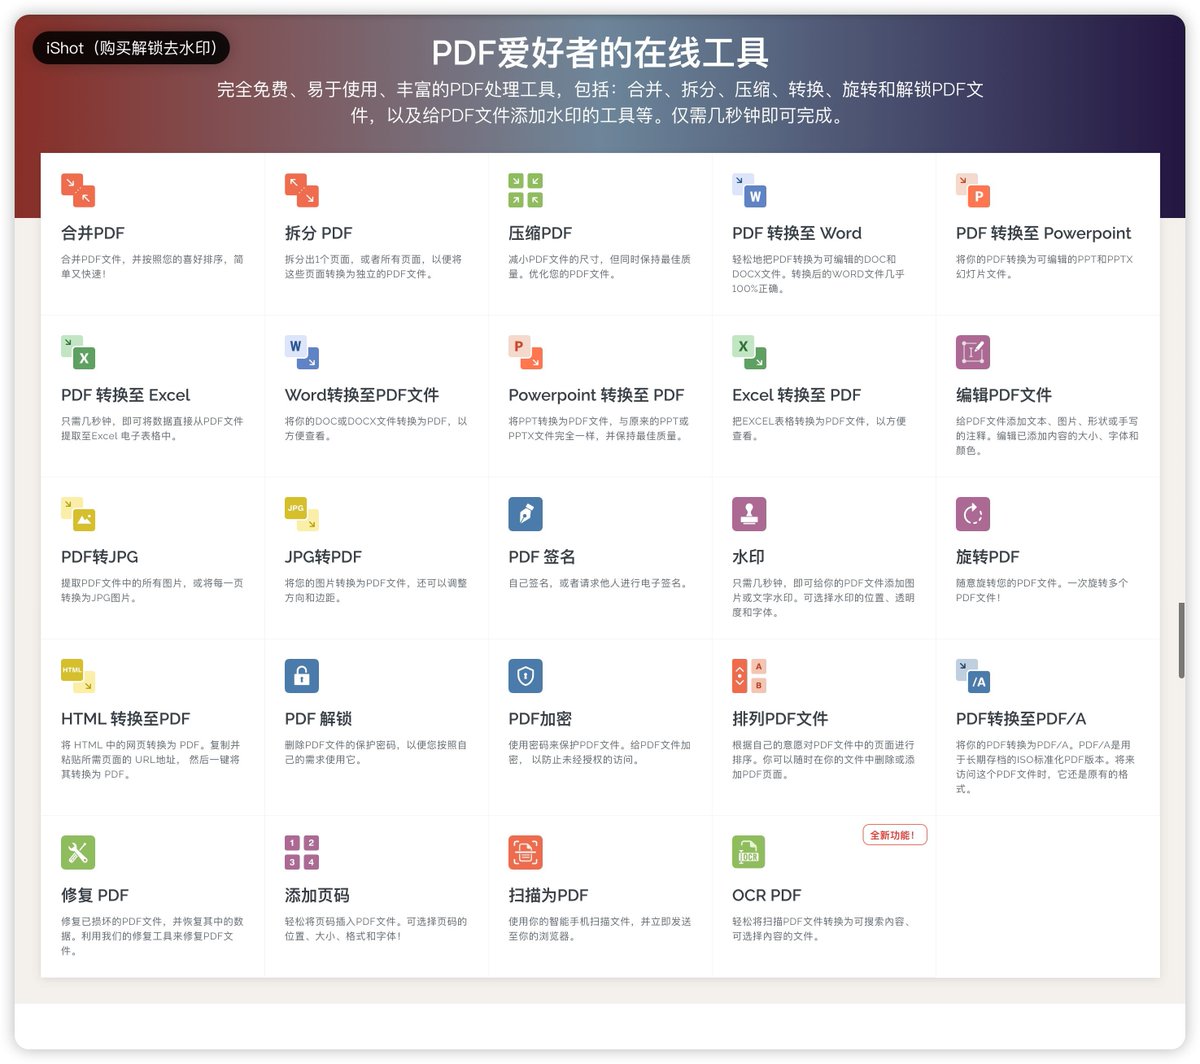
Task: Click description text starting 轻松将扫描PDF文件转换
Action: pos(822,929)
